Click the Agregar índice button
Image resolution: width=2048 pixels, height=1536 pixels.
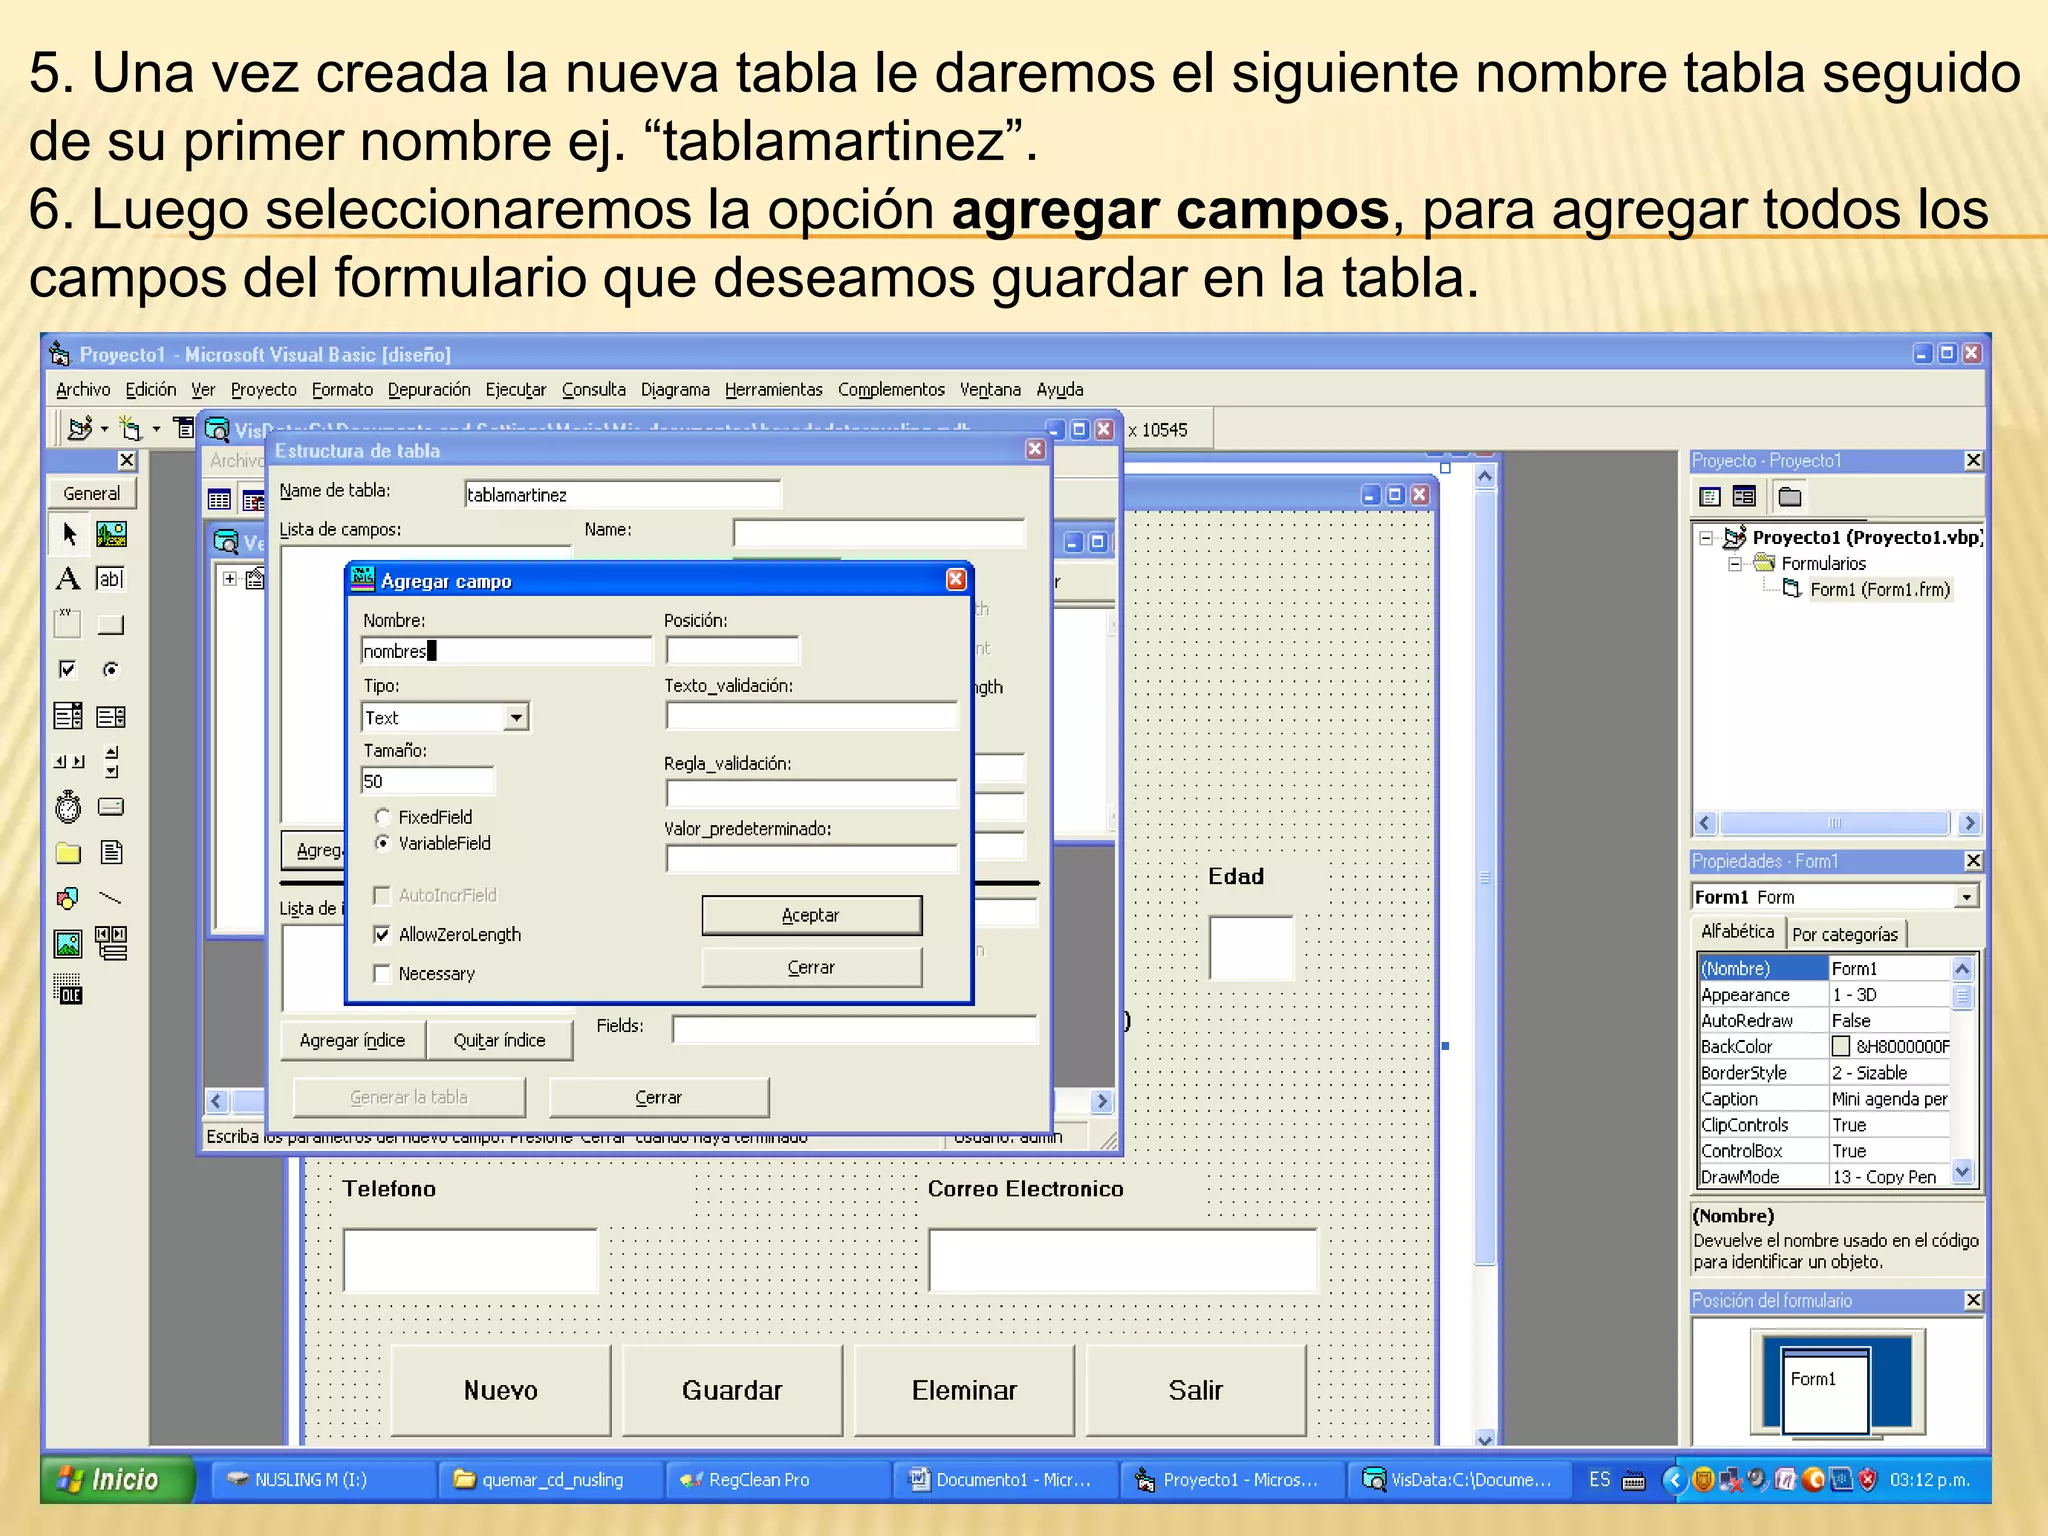pos(352,1040)
